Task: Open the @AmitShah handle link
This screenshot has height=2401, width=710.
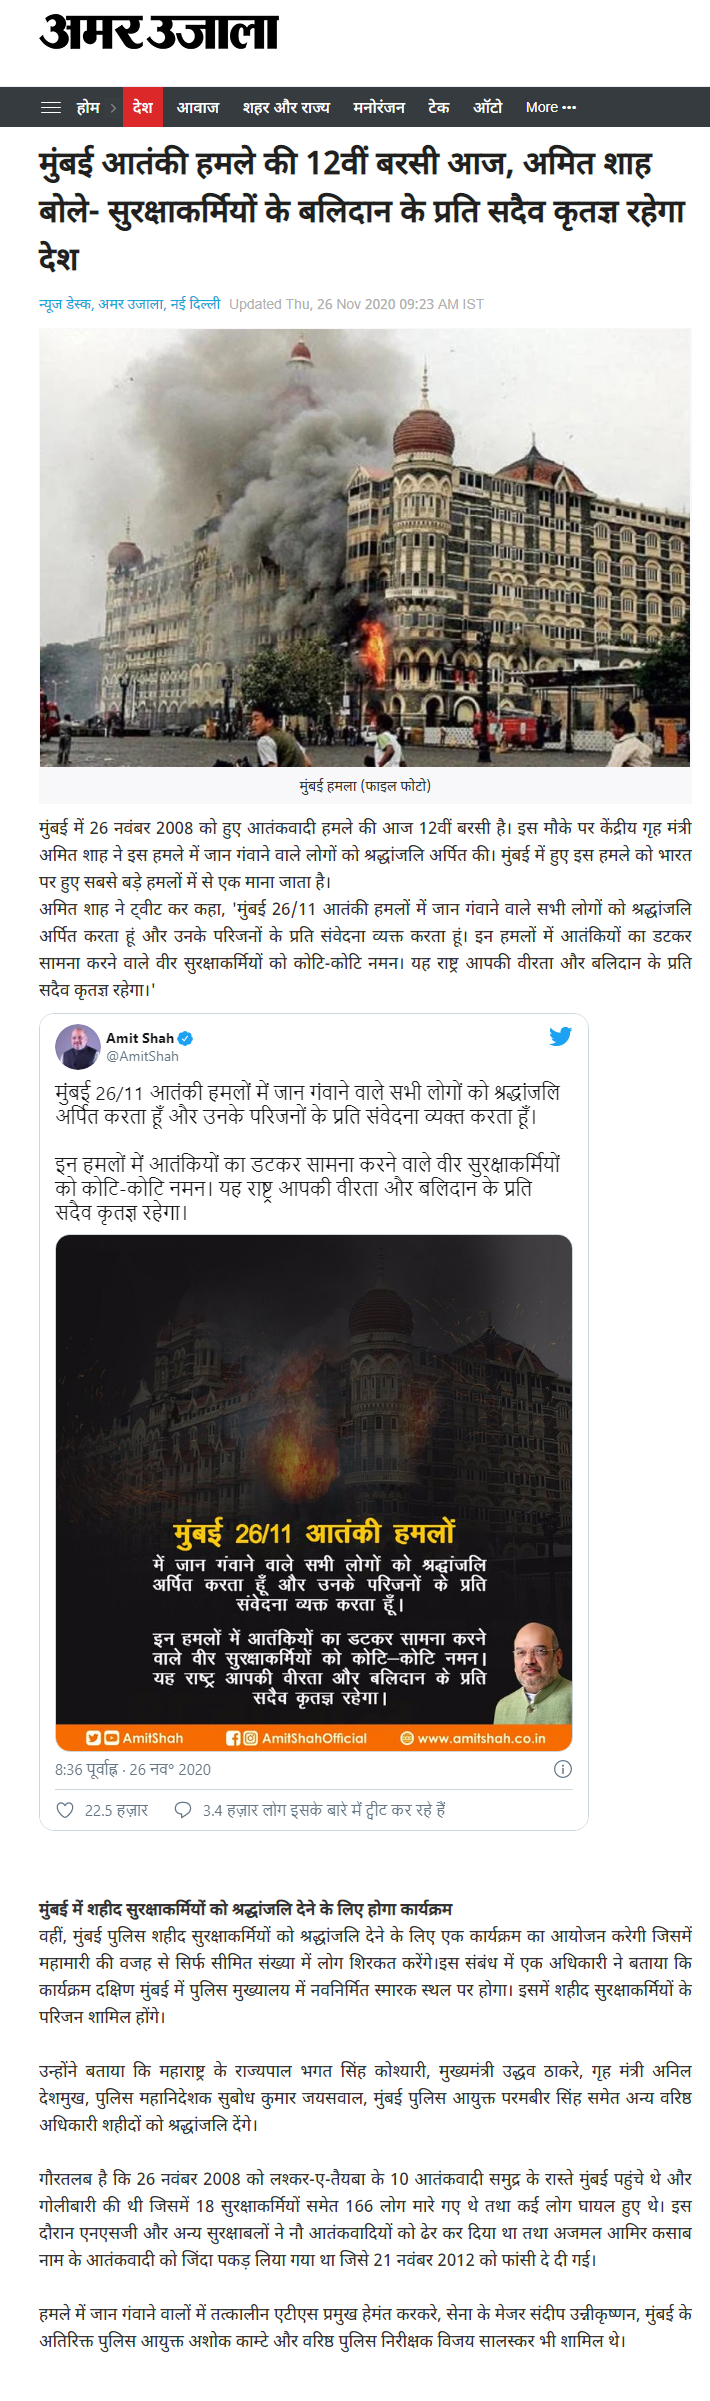Action: pos(143,1056)
